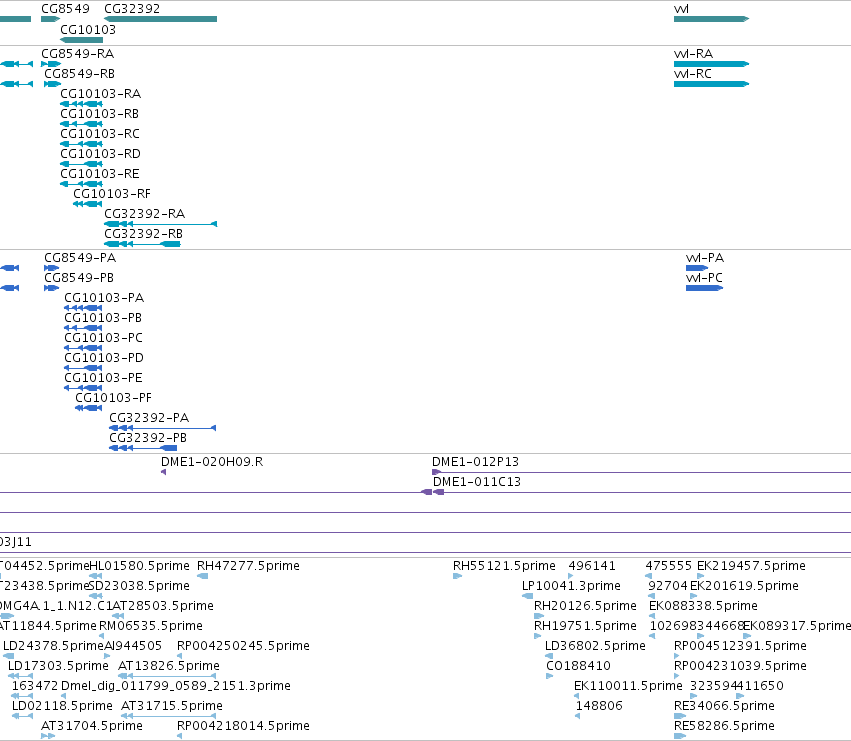Select the wl-RC transcript label
This screenshot has width=851, height=741.
693,74
